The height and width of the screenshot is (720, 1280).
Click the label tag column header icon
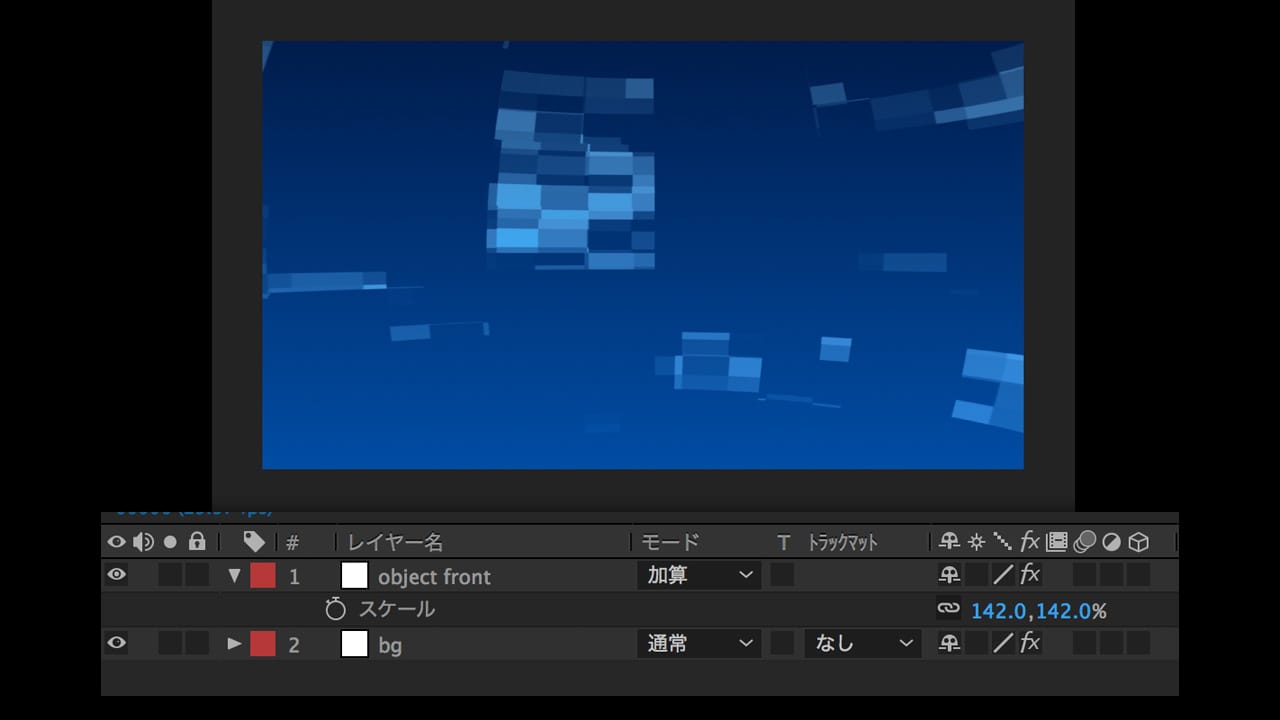pyautogui.click(x=254, y=542)
